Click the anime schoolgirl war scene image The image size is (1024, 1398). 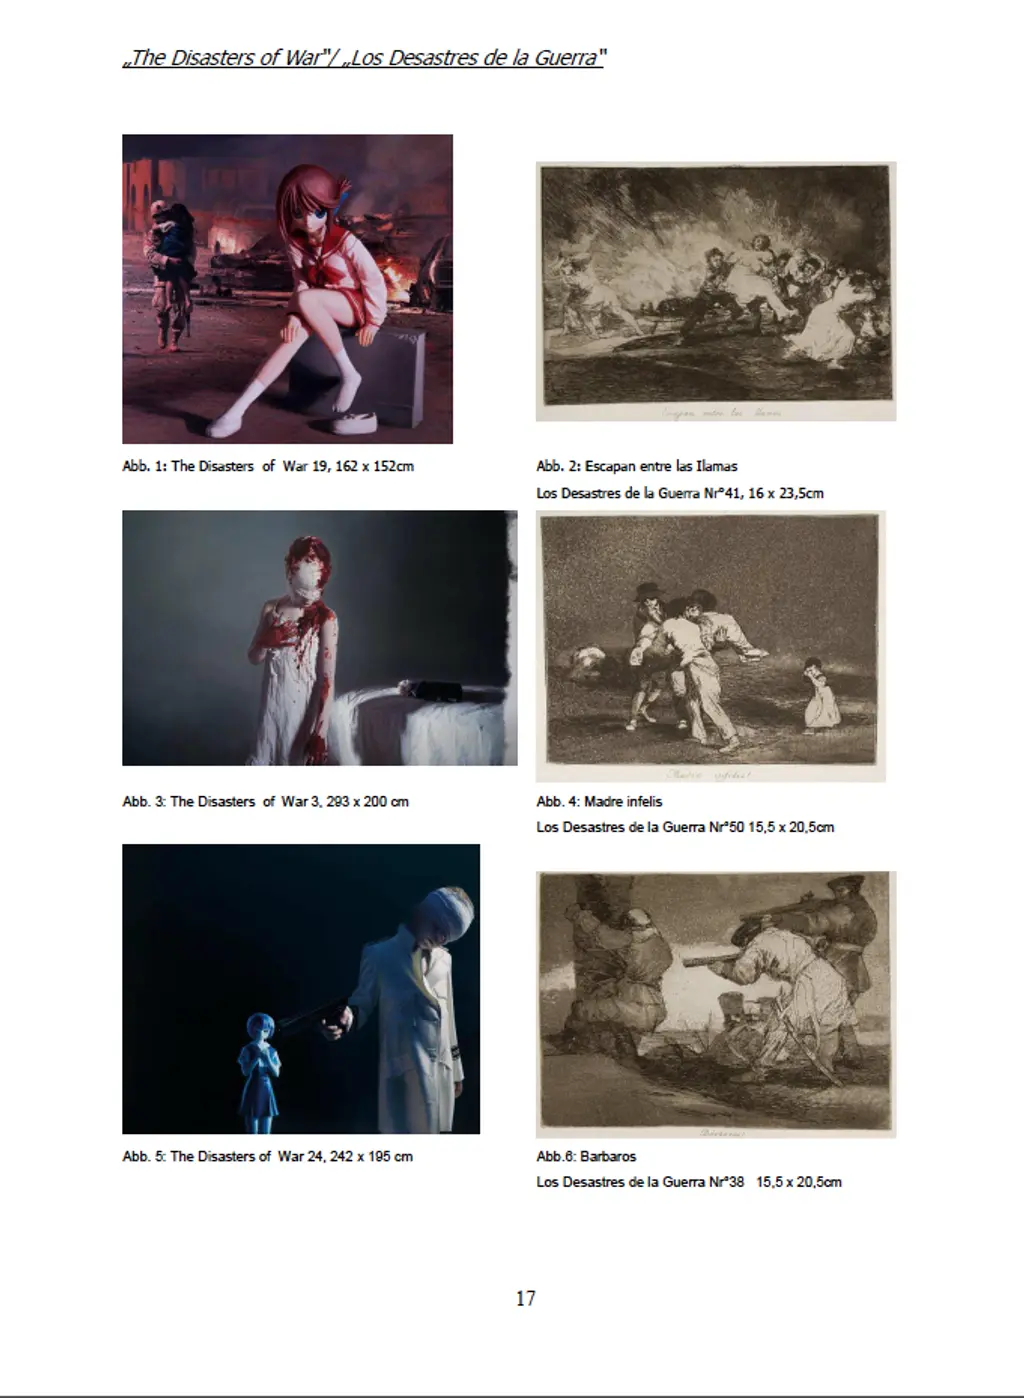coord(287,289)
